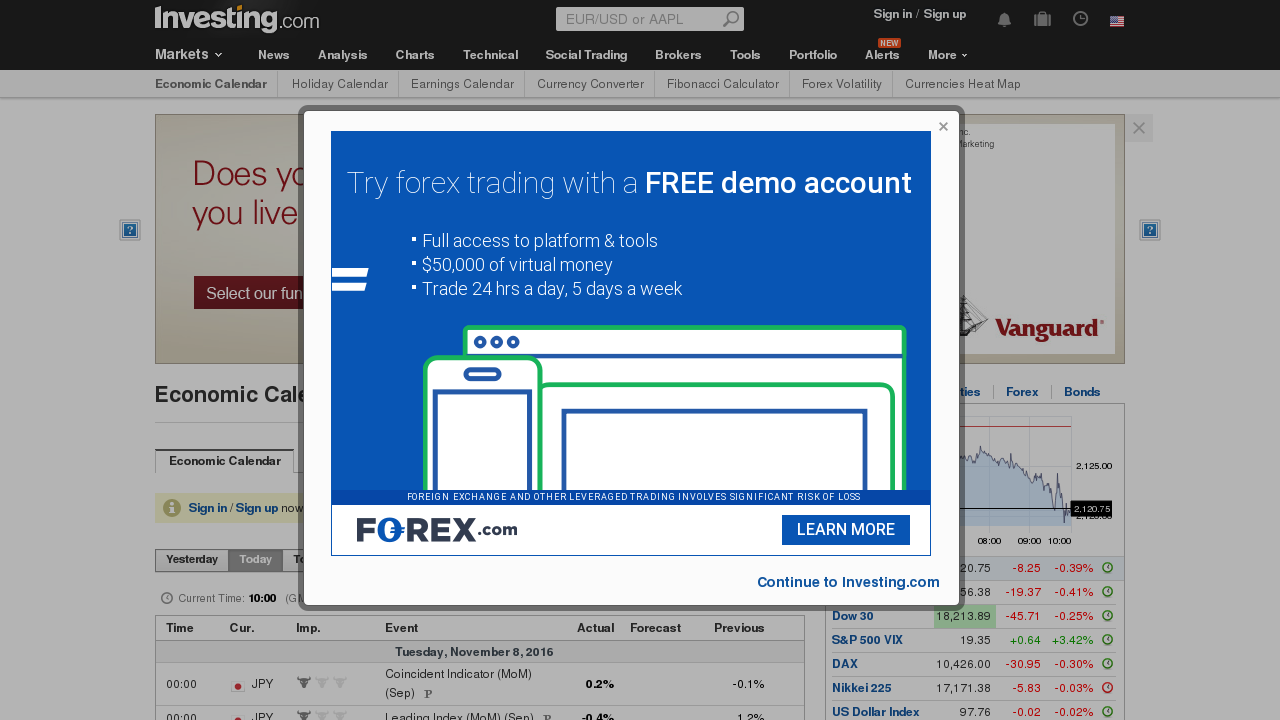Screen dimensions: 1280x720
Task: Click the info icon beside Sign in notice
Action: point(172,508)
